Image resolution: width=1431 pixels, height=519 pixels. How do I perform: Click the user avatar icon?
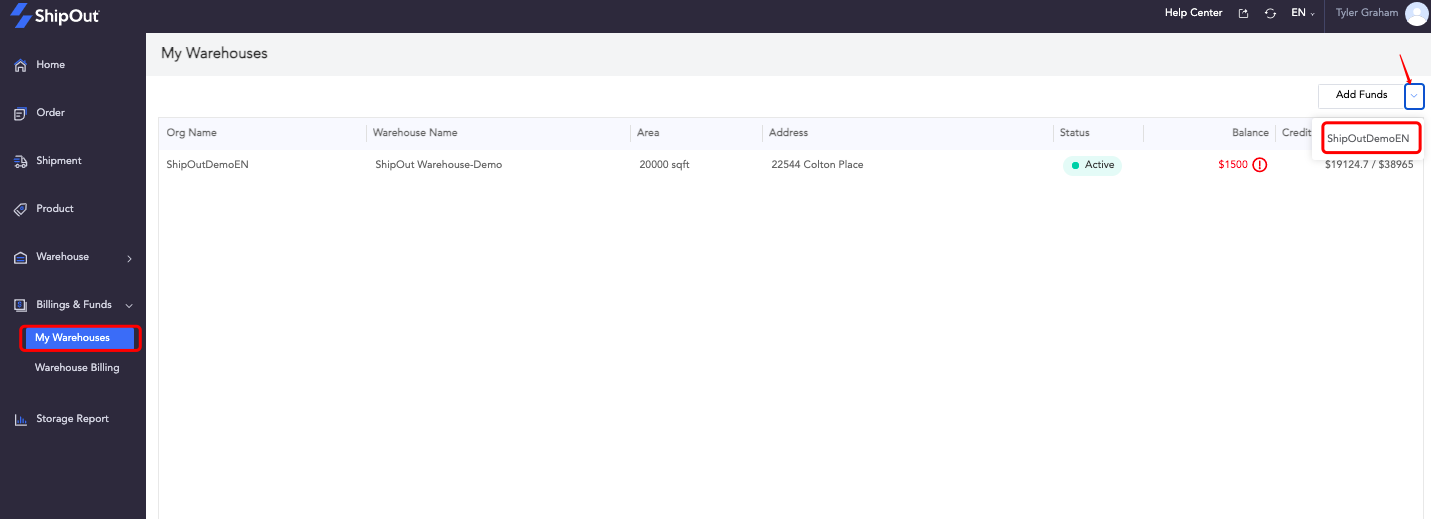coord(1416,14)
